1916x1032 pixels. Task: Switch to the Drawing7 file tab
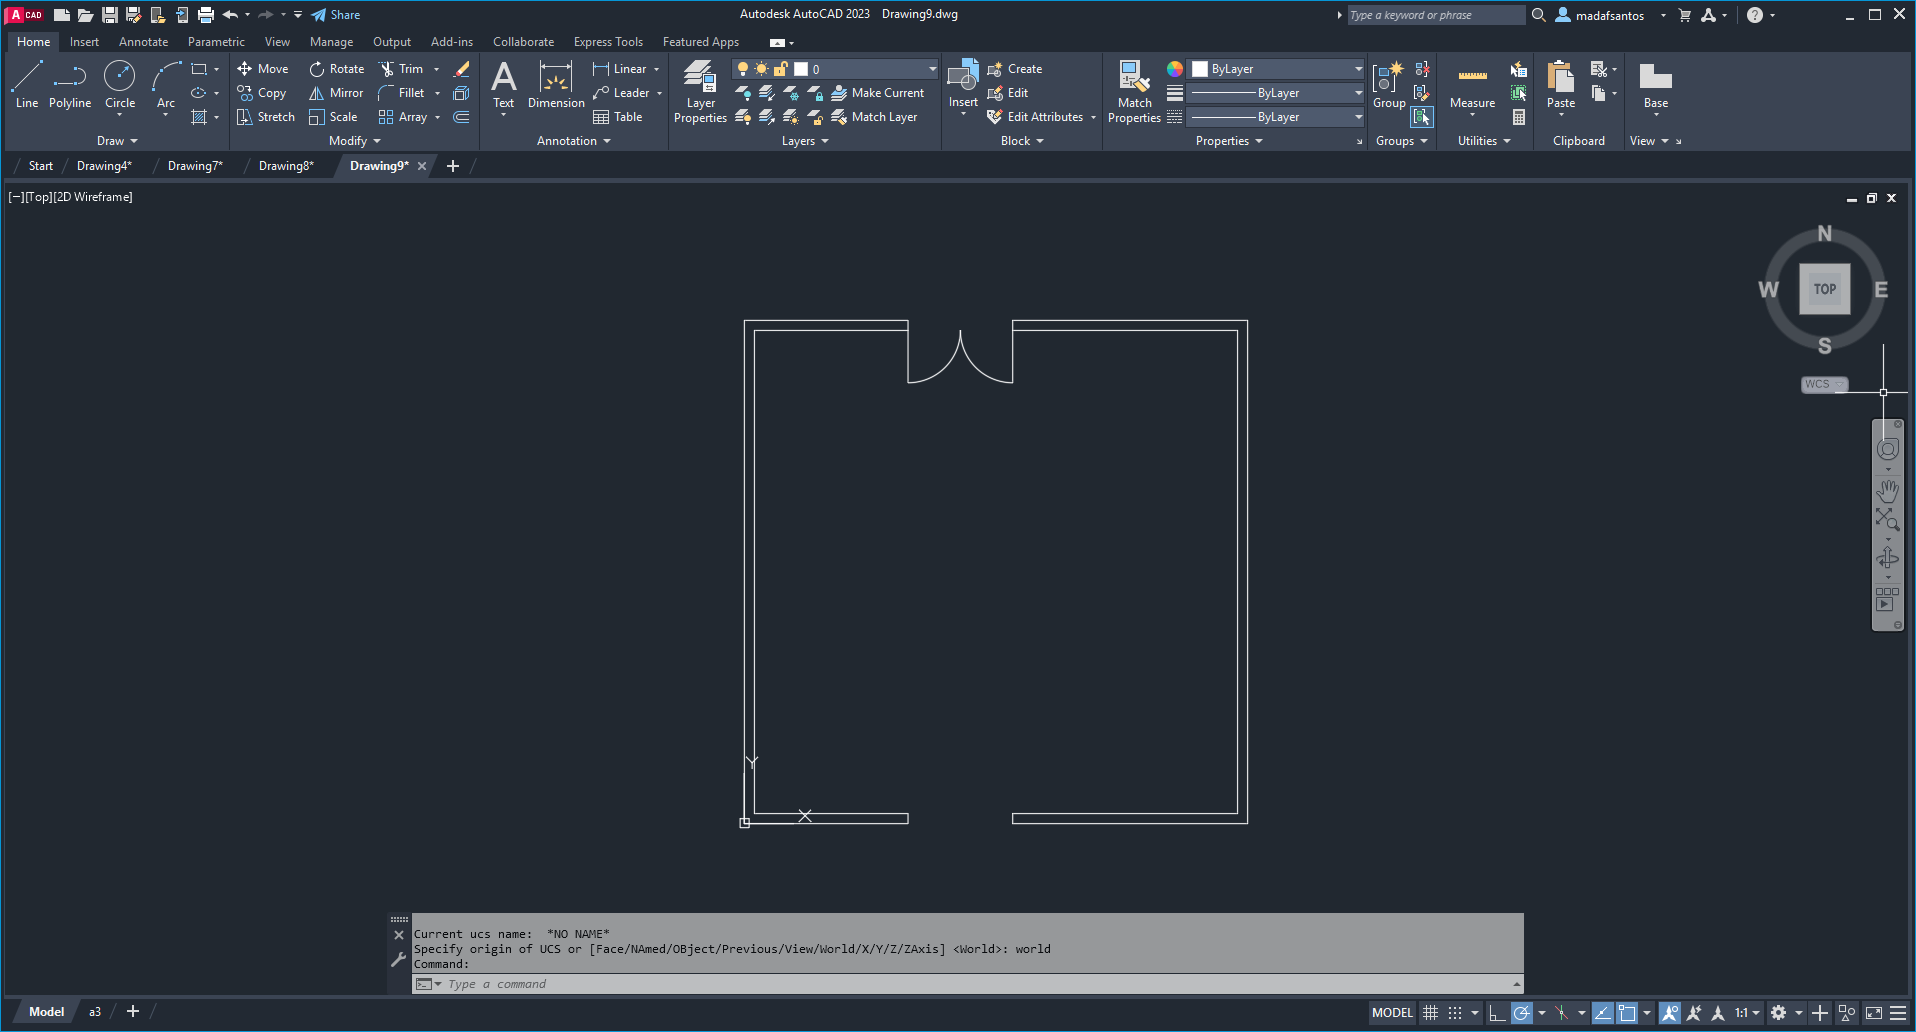pos(195,166)
